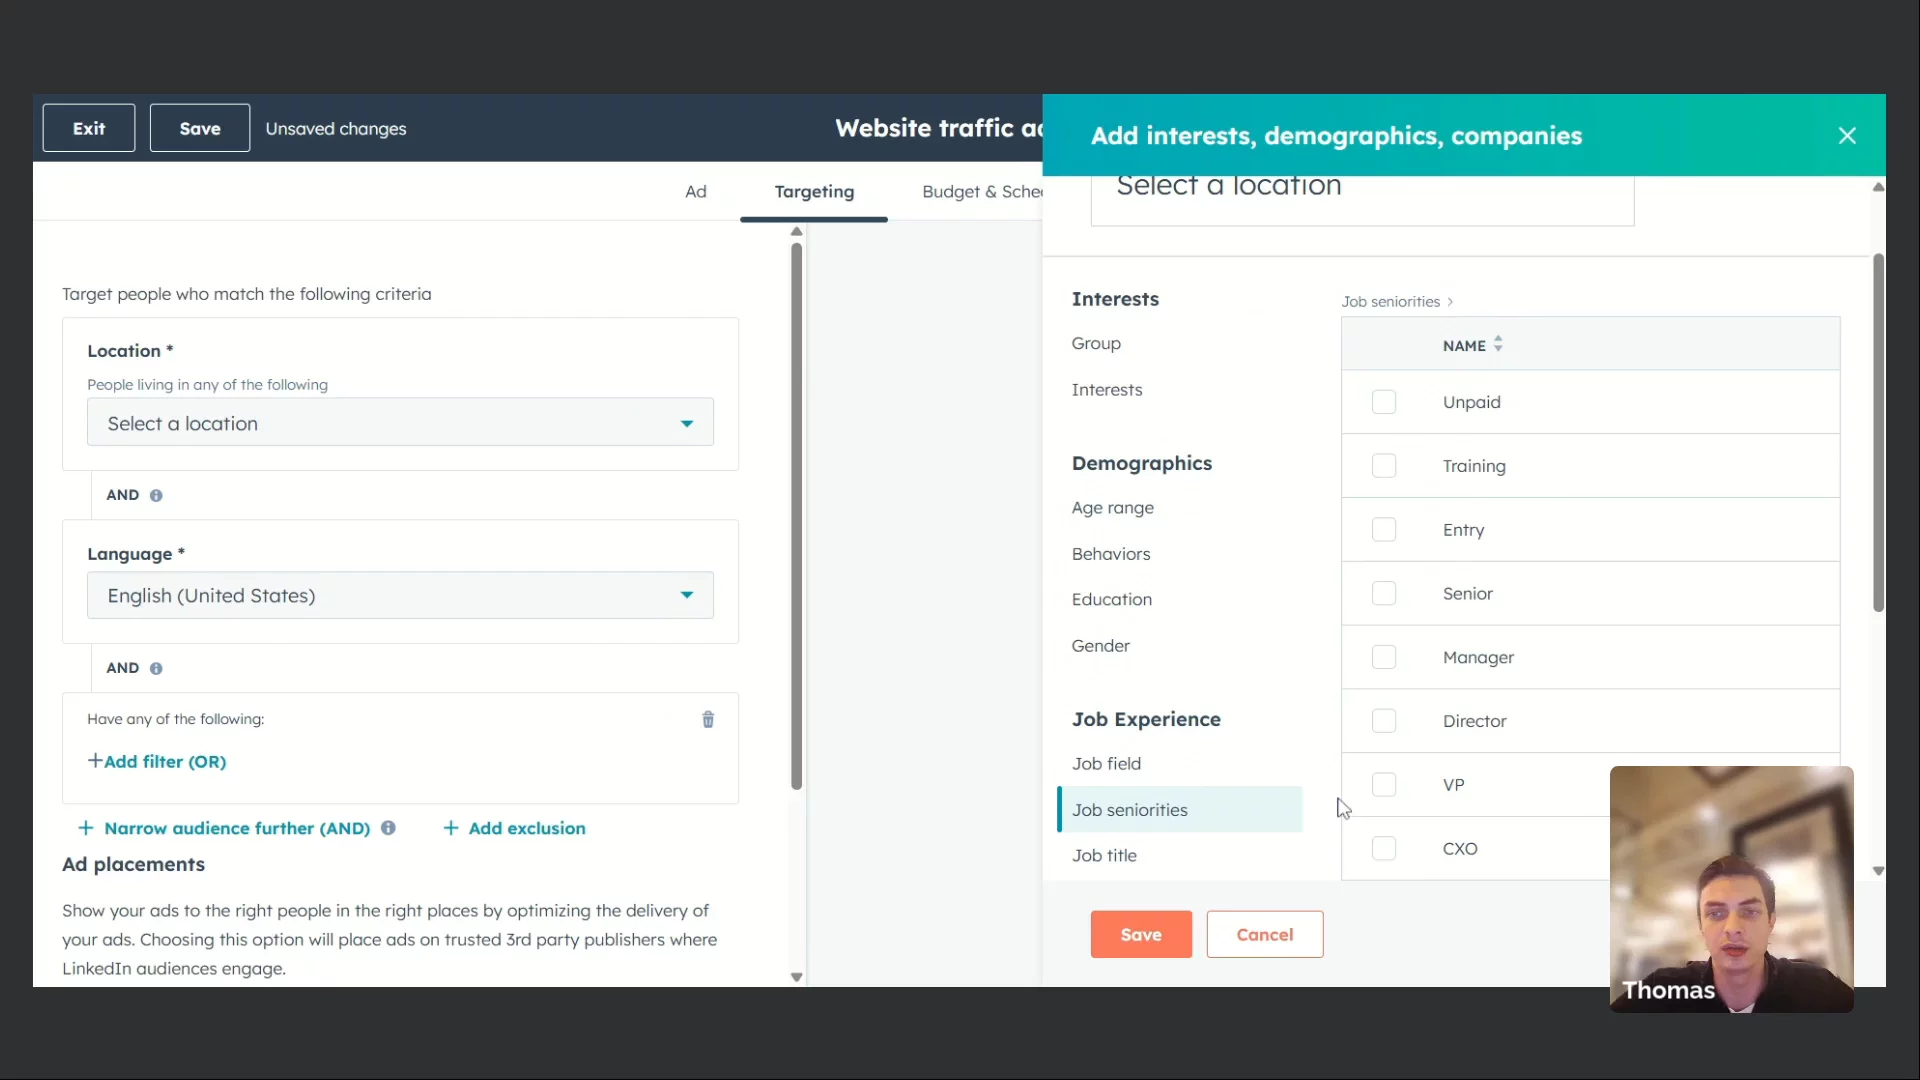Click info icon next to Narrow audience further
The image size is (1920, 1080).
click(388, 828)
